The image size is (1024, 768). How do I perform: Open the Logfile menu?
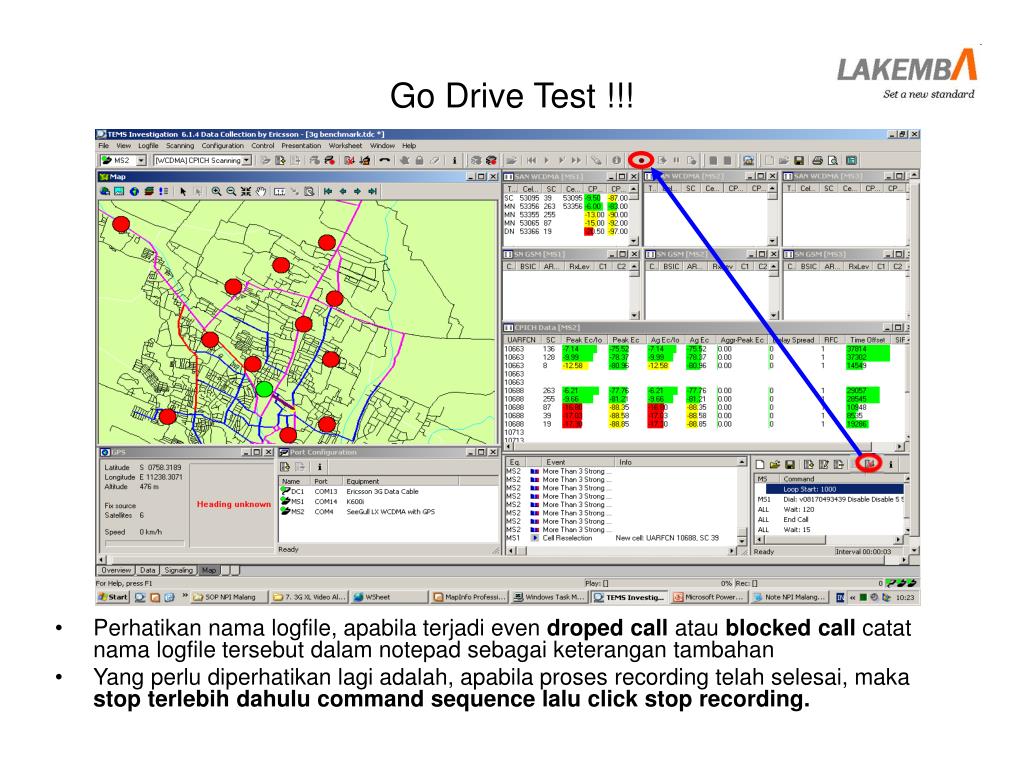(148, 146)
